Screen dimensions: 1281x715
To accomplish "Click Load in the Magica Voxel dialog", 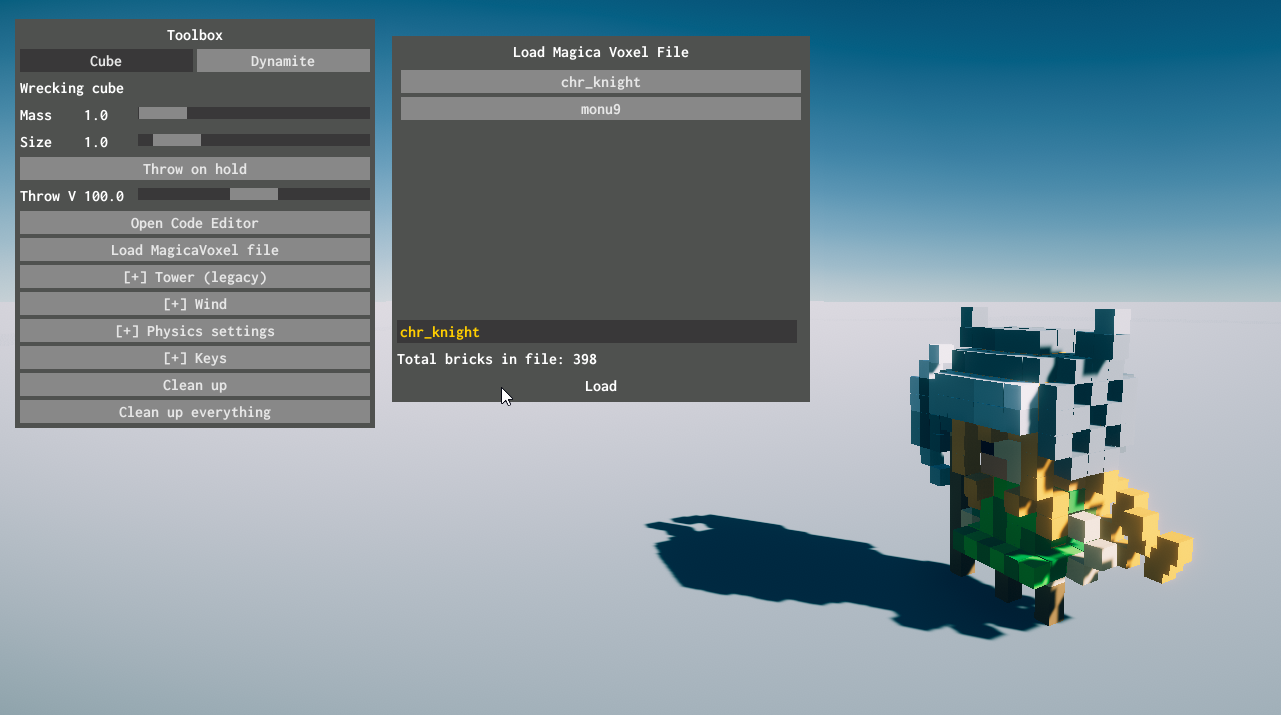I will [601, 386].
